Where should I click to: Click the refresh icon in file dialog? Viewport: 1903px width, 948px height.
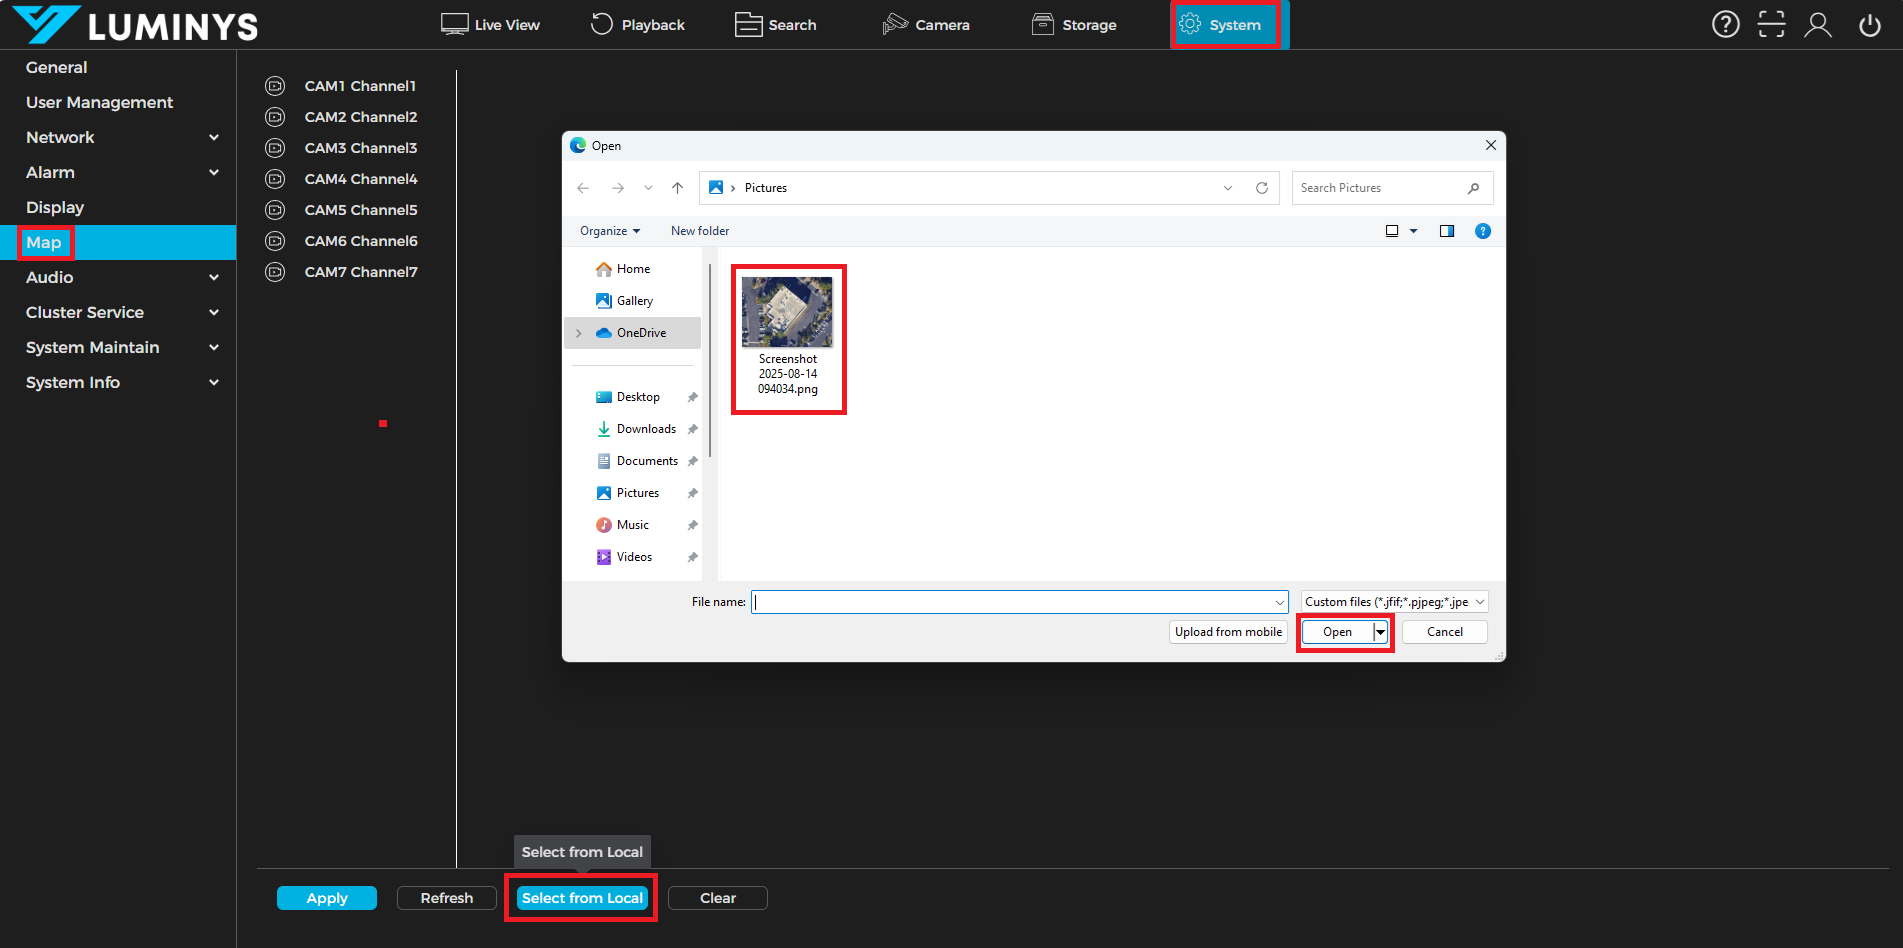tap(1262, 188)
